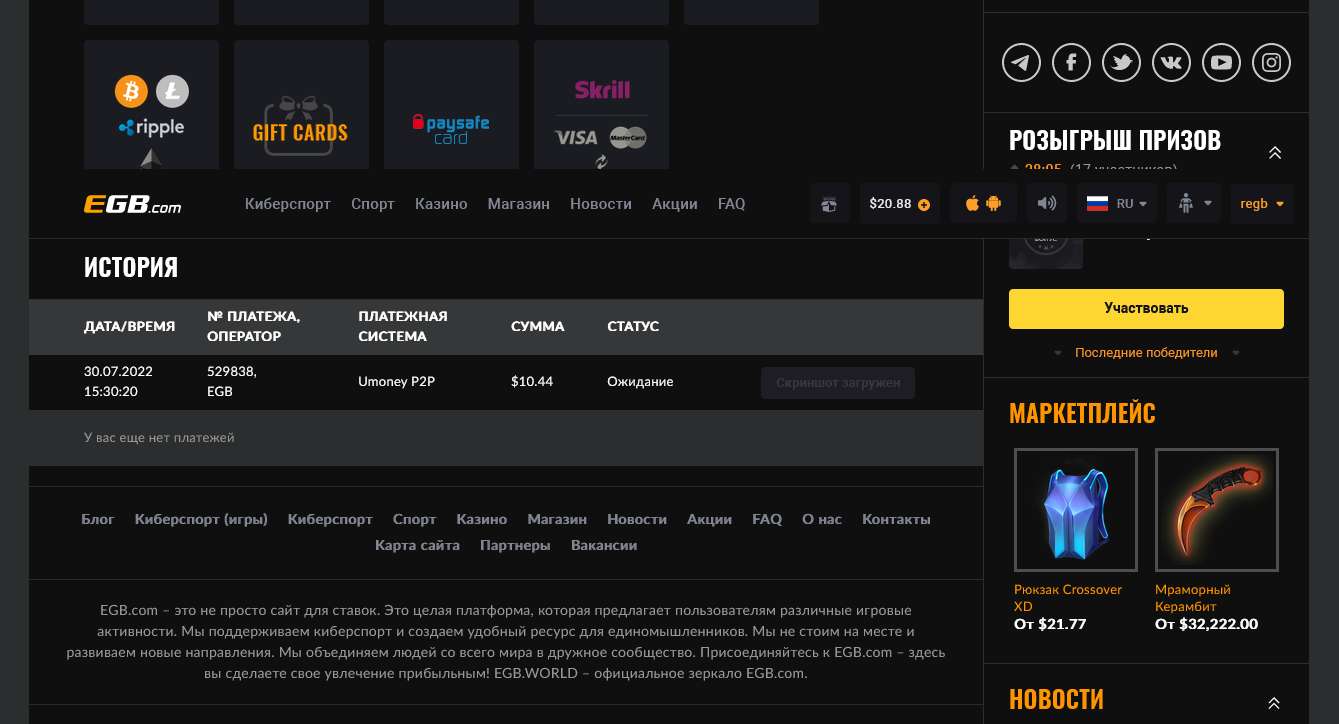Click the Facebook social icon

[1071, 63]
